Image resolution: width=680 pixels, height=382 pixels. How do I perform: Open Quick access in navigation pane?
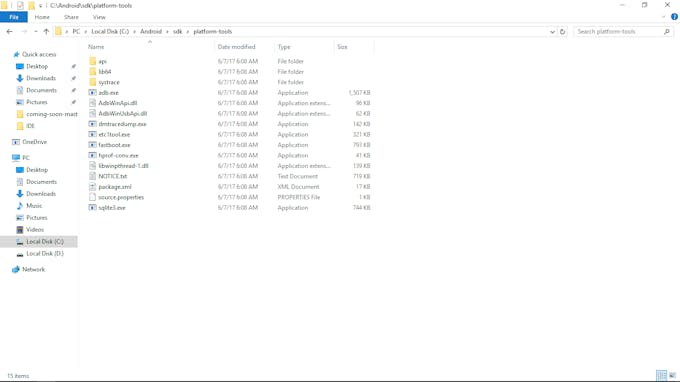click(x=39, y=54)
